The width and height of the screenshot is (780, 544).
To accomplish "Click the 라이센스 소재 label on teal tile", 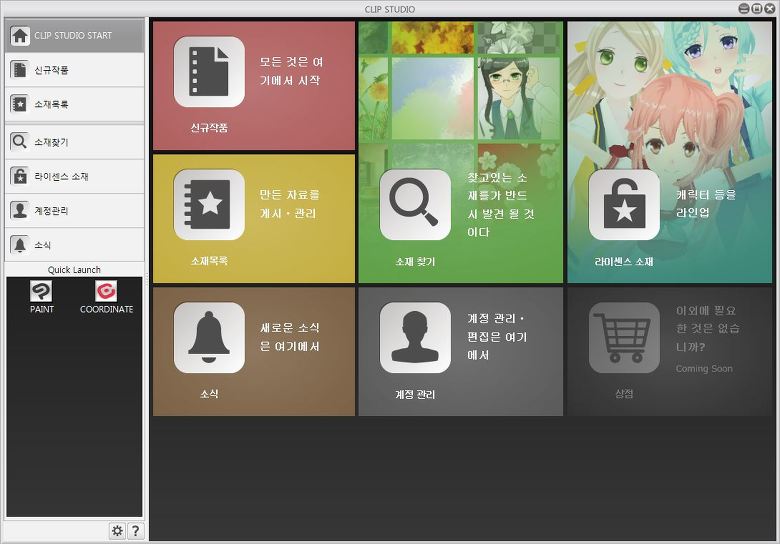I will pos(624,261).
